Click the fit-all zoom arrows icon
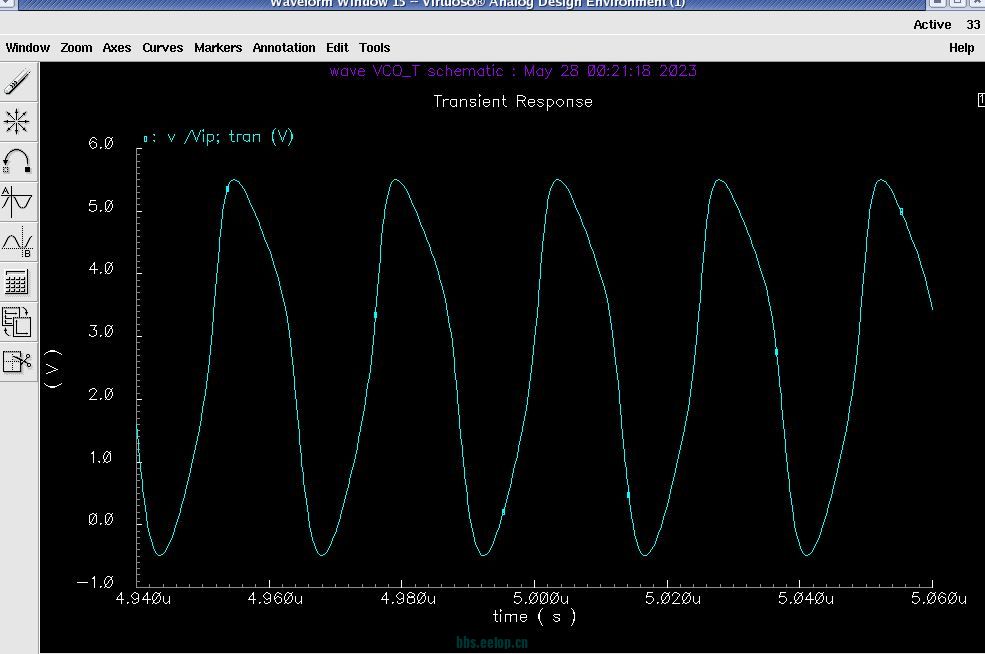 [x=17, y=121]
